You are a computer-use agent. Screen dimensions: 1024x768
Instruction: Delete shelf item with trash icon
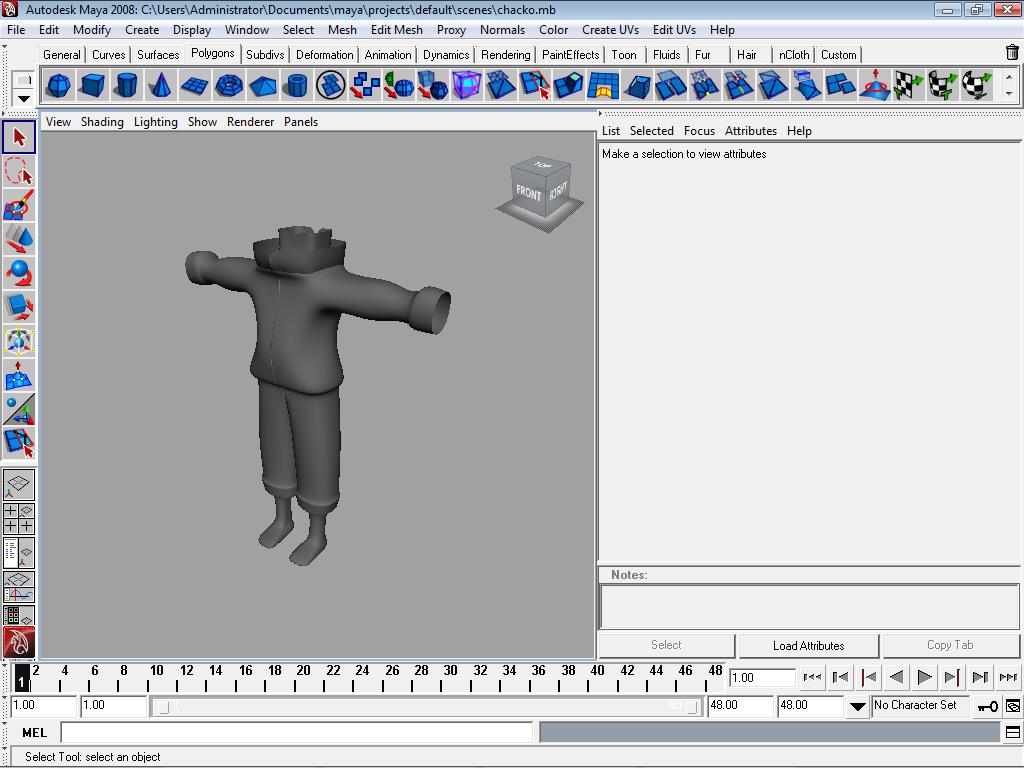(1012, 52)
